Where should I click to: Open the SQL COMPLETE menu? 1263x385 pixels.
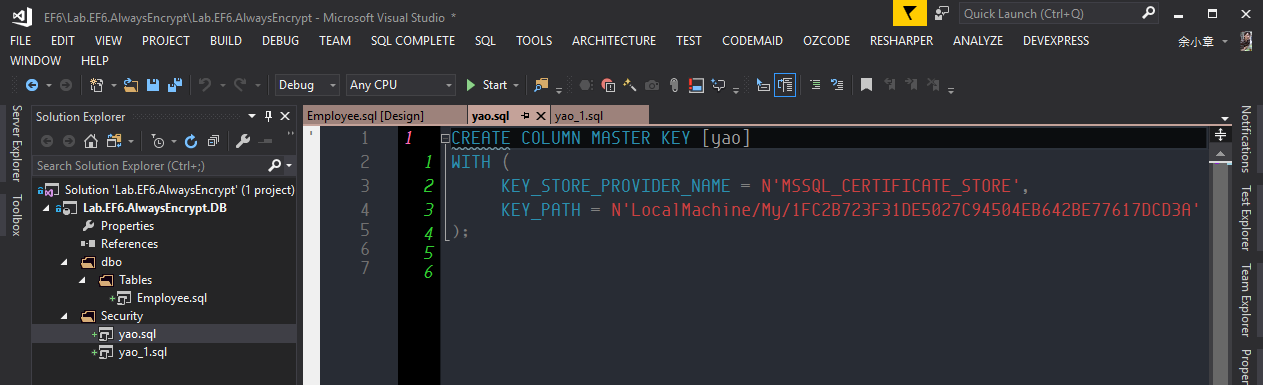point(413,41)
